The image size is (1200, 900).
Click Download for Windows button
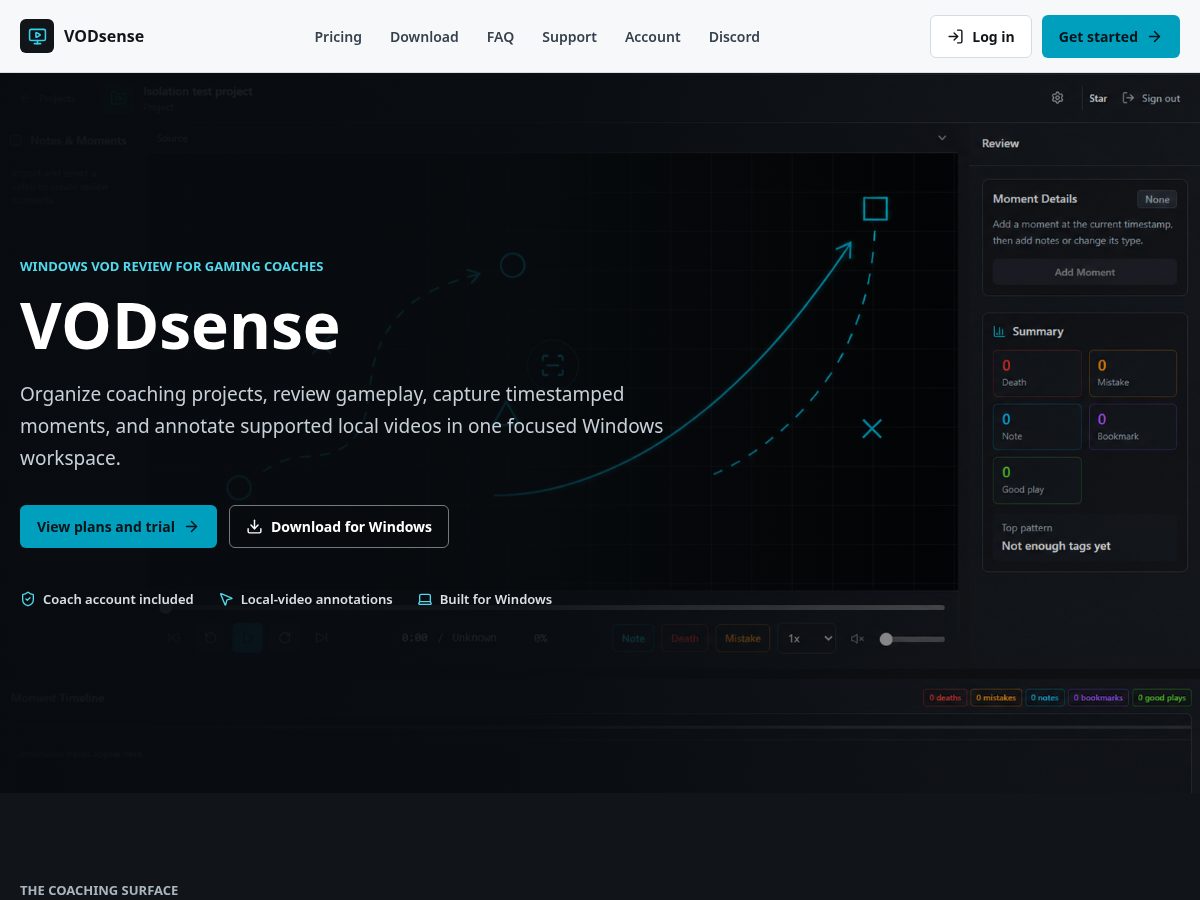point(339,526)
